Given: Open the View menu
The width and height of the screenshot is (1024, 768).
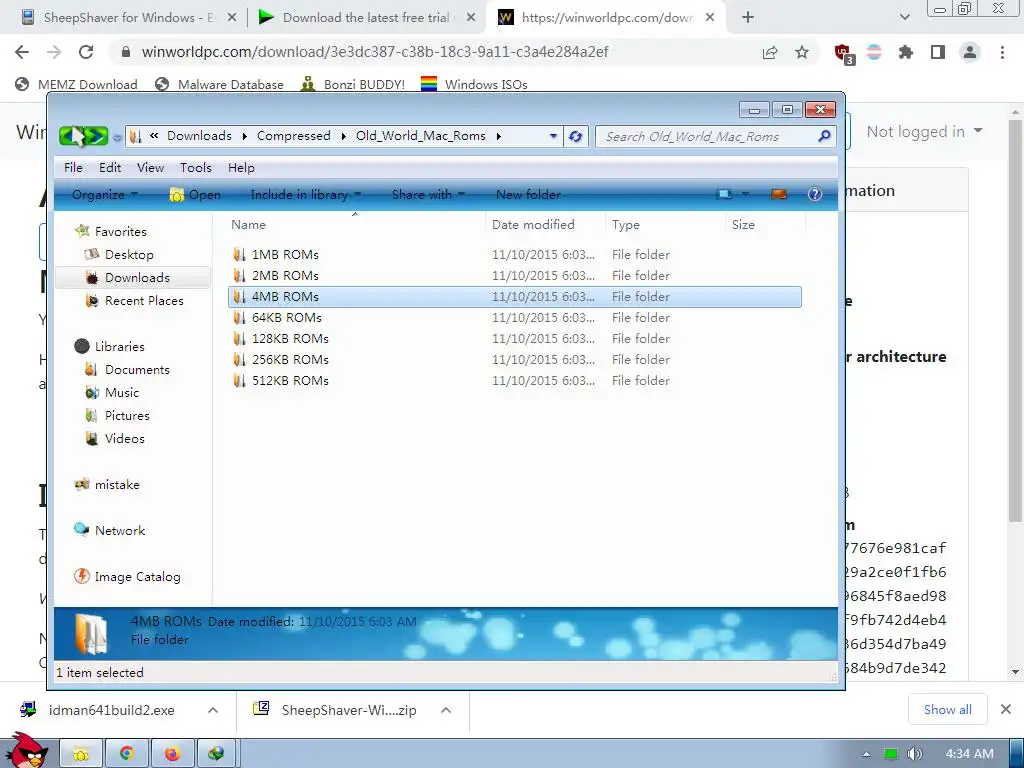Looking at the screenshot, I should pos(150,168).
